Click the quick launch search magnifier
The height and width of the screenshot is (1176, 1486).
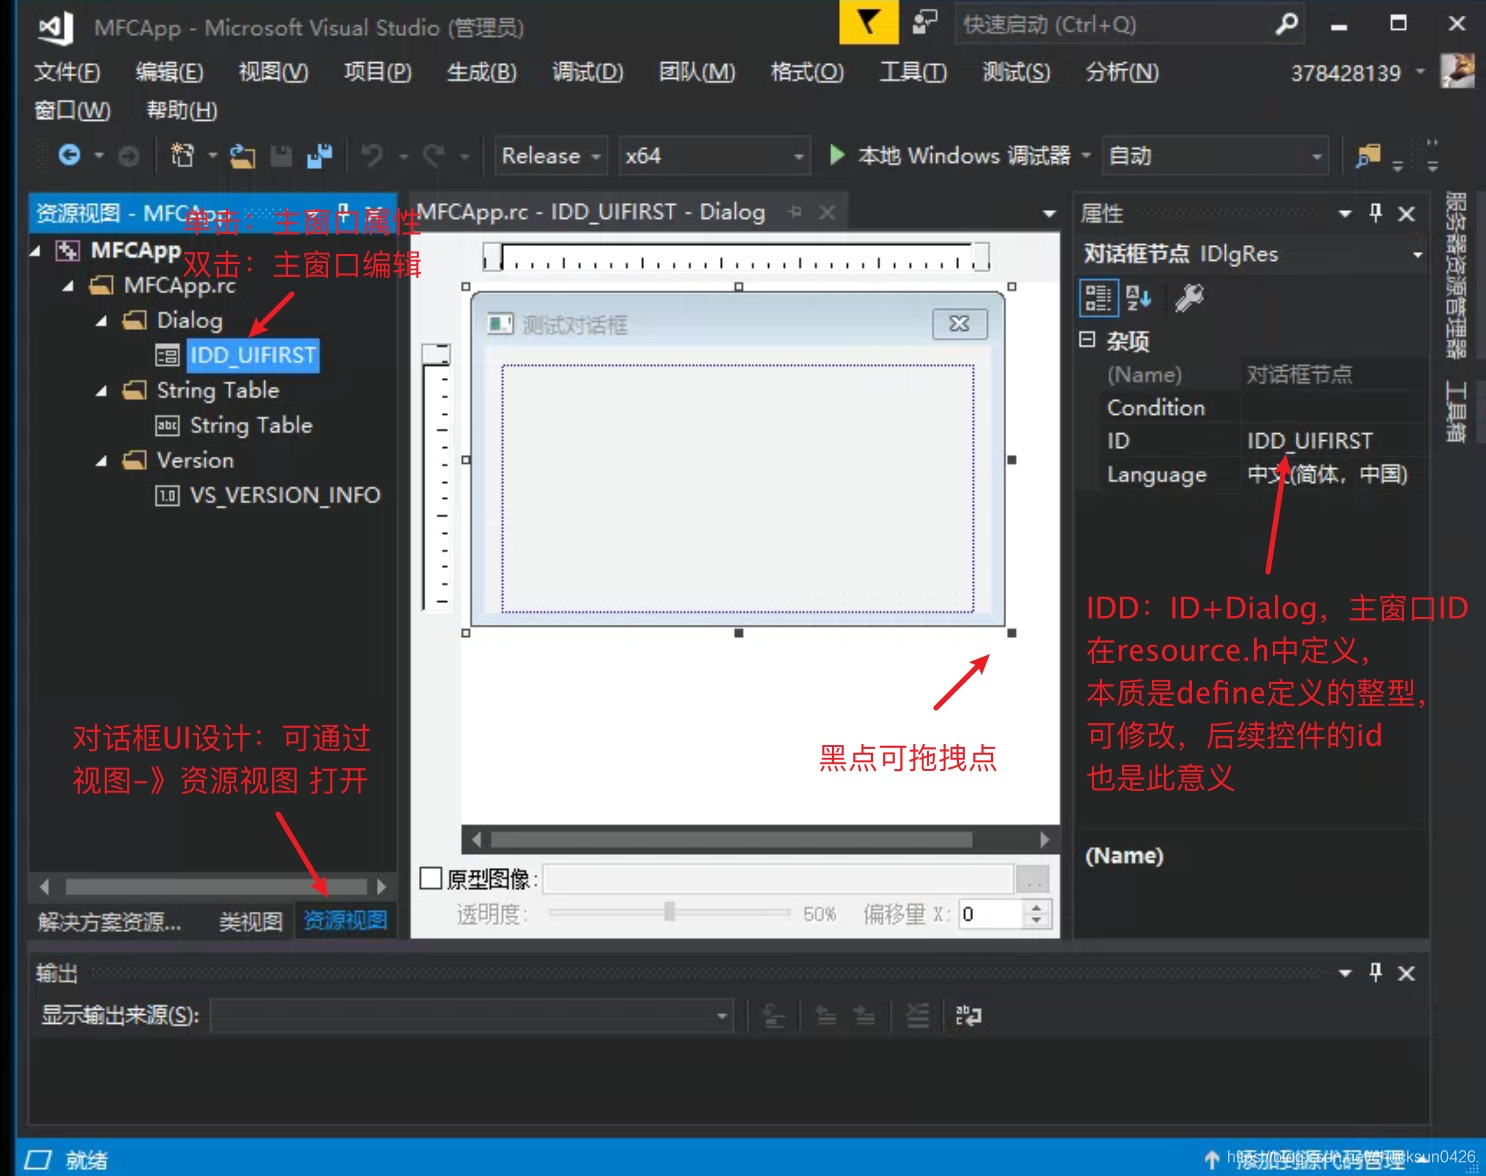pyautogui.click(x=1287, y=24)
